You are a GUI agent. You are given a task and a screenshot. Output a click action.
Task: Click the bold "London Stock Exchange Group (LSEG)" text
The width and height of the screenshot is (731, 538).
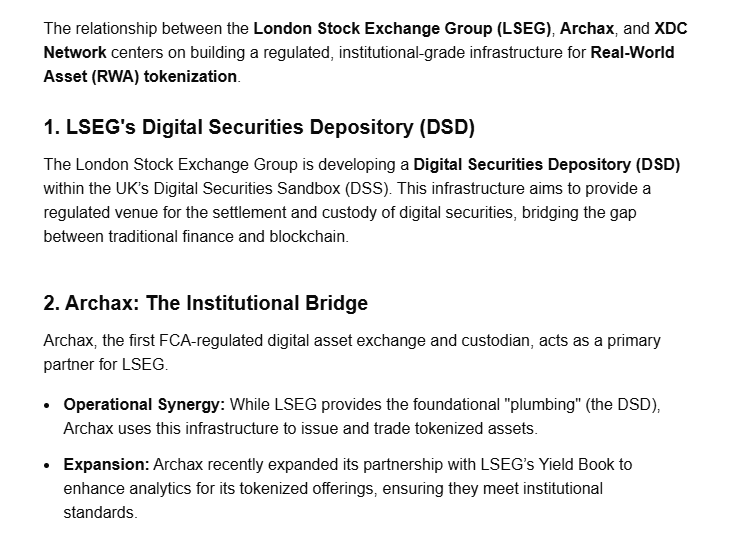pyautogui.click(x=402, y=28)
